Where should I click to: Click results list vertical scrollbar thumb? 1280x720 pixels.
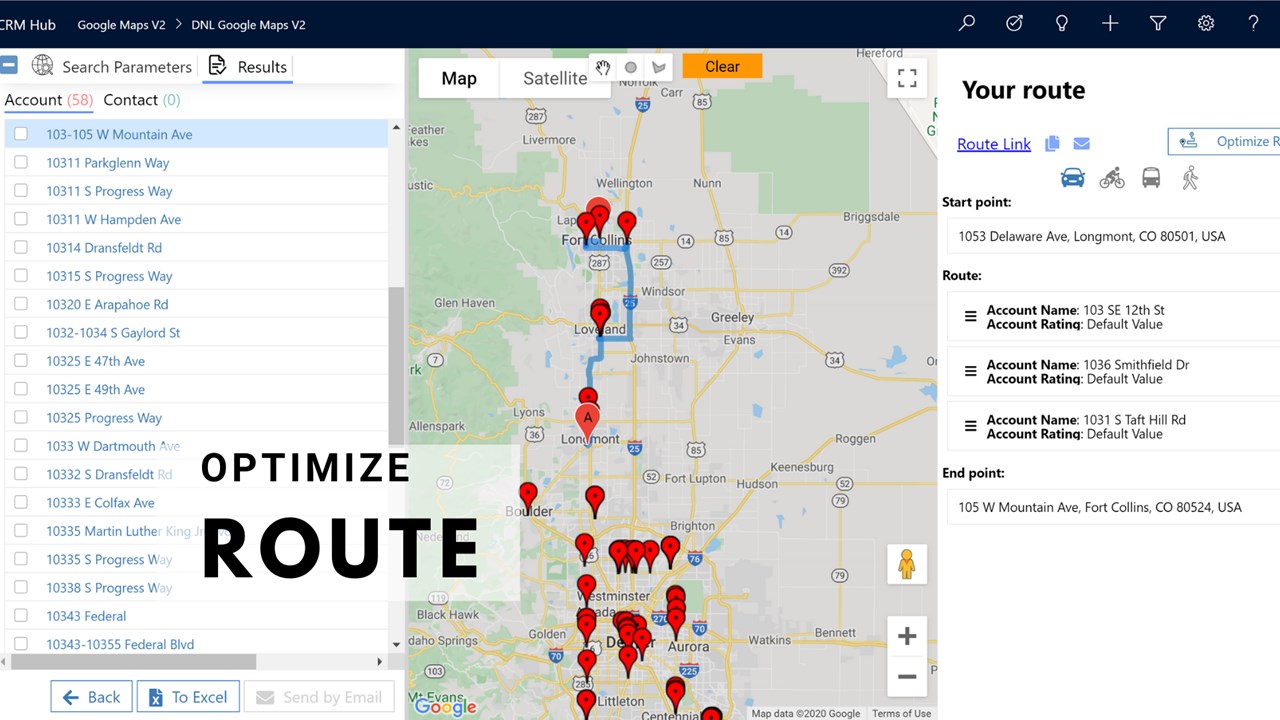point(396,366)
